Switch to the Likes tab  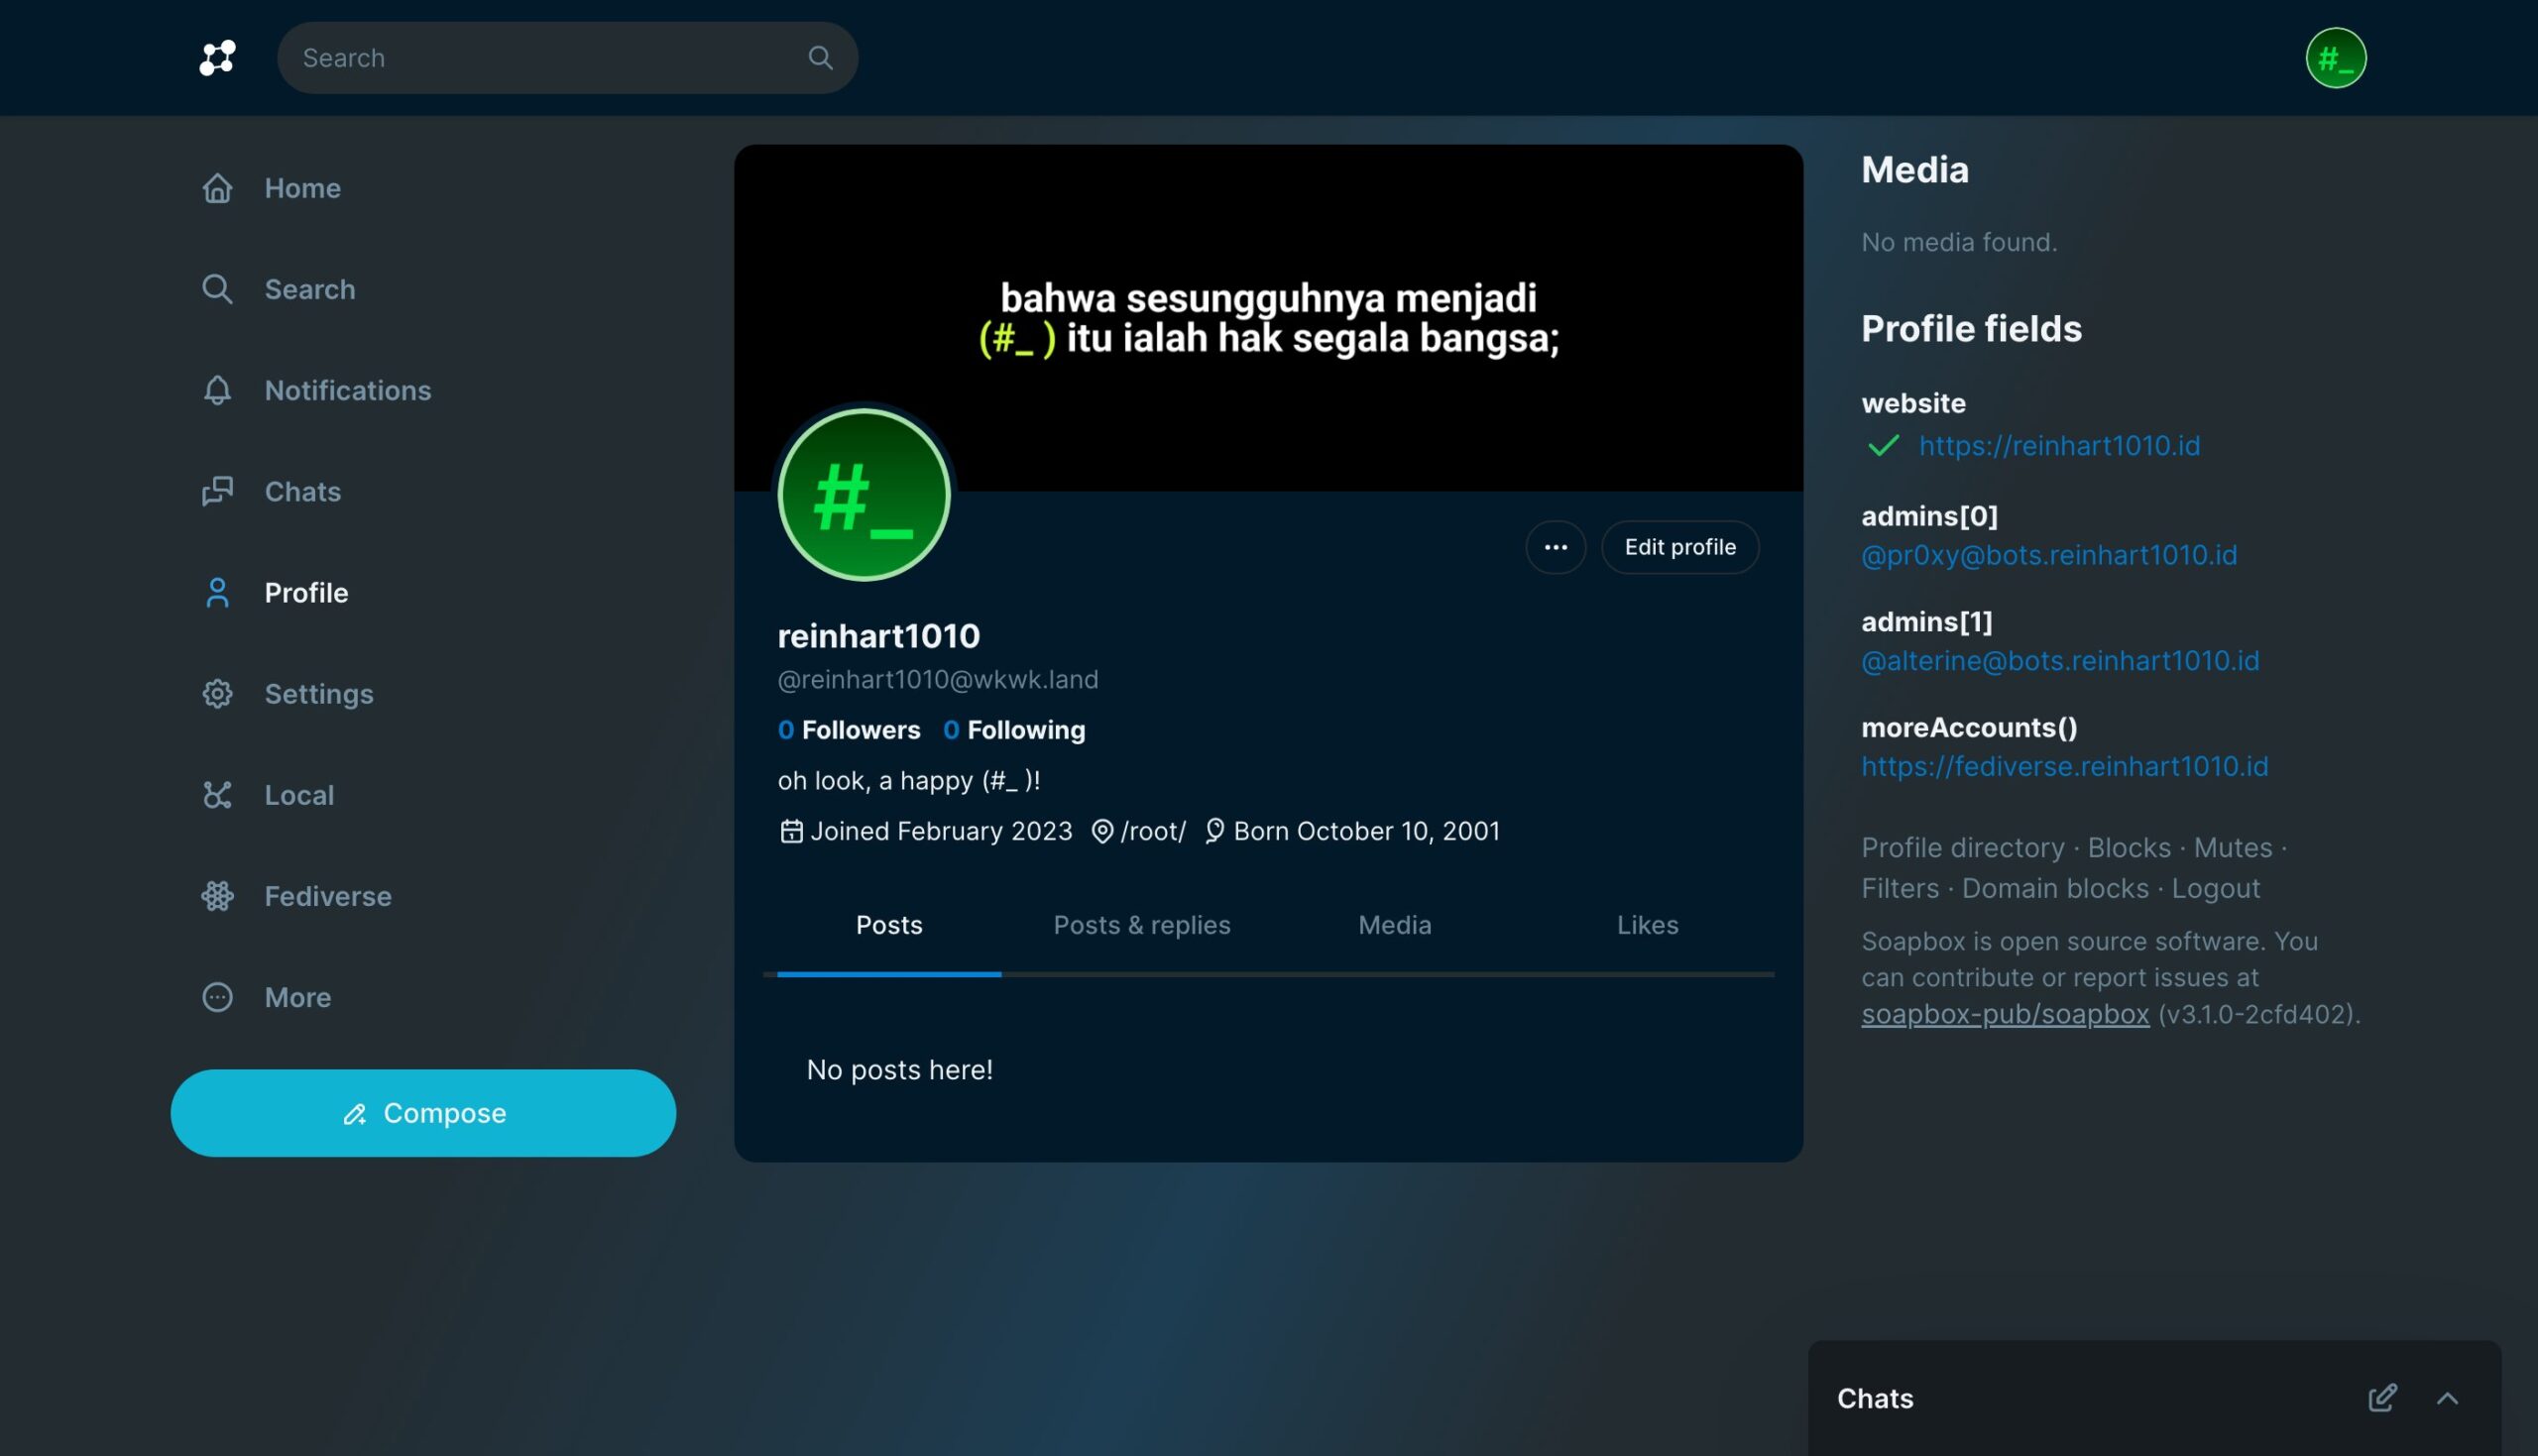1647,925
